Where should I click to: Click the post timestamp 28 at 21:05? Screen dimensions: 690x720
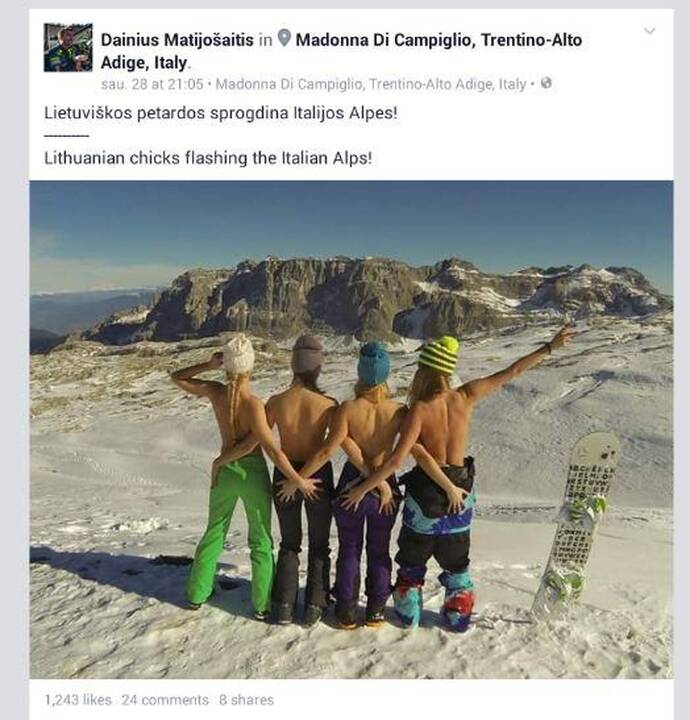click(x=152, y=84)
